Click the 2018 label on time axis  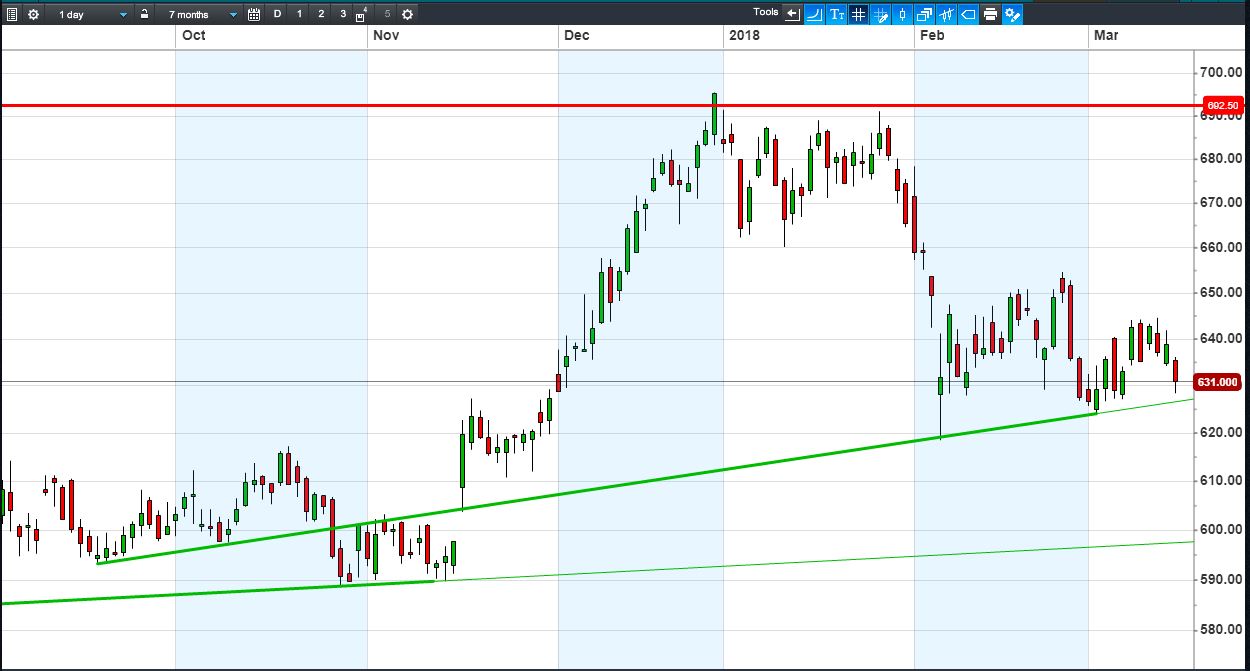[744, 36]
